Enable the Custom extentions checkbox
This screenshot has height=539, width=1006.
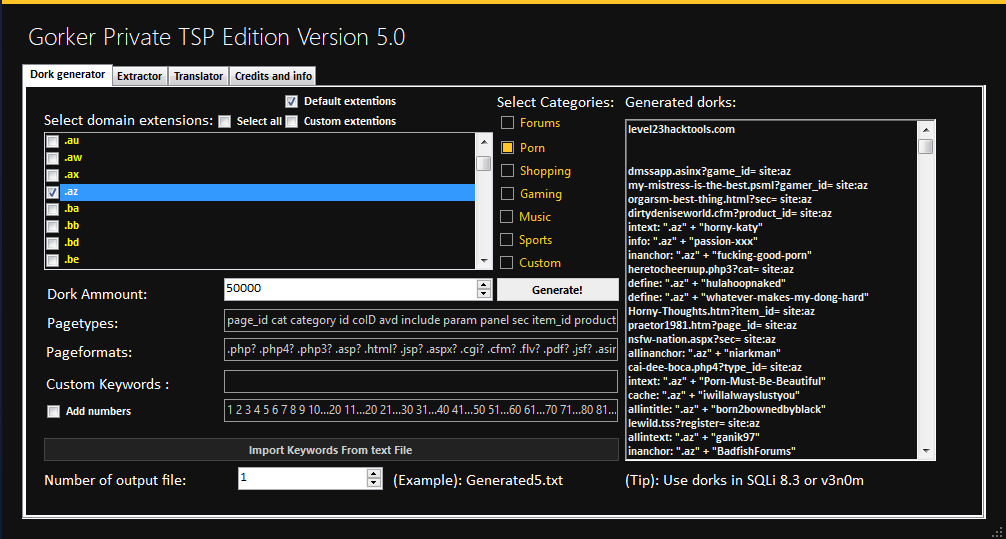pyautogui.click(x=291, y=121)
